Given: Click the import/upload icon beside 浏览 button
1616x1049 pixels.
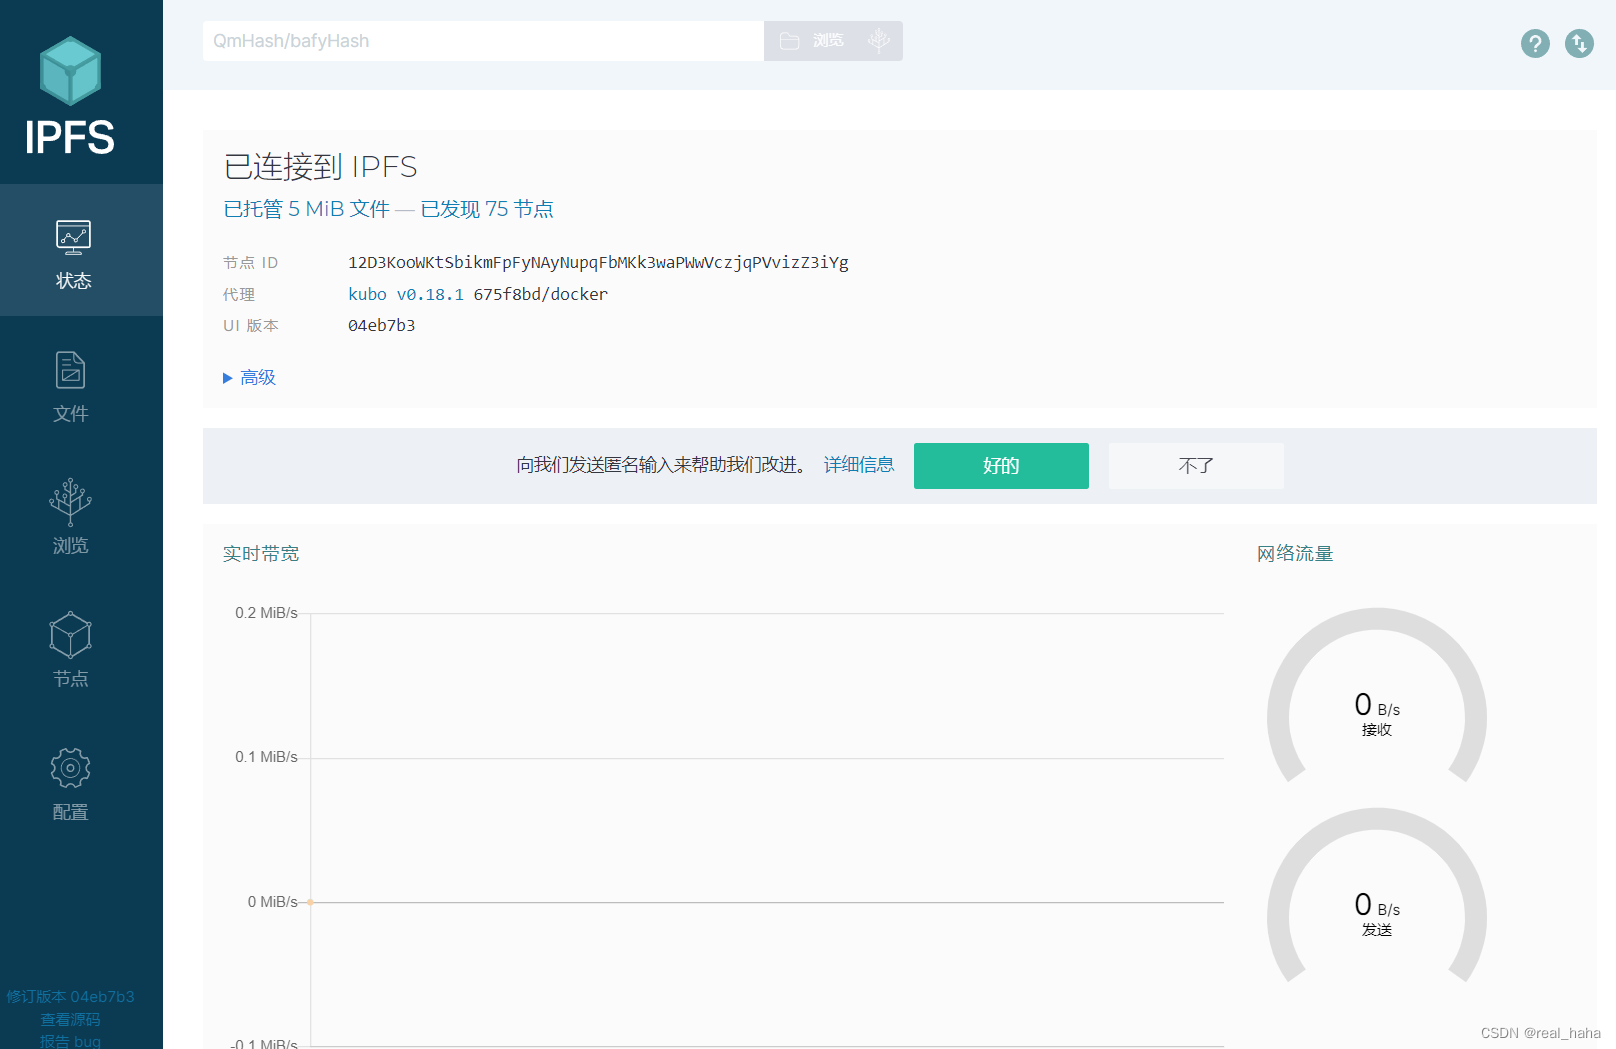Looking at the screenshot, I should [879, 40].
